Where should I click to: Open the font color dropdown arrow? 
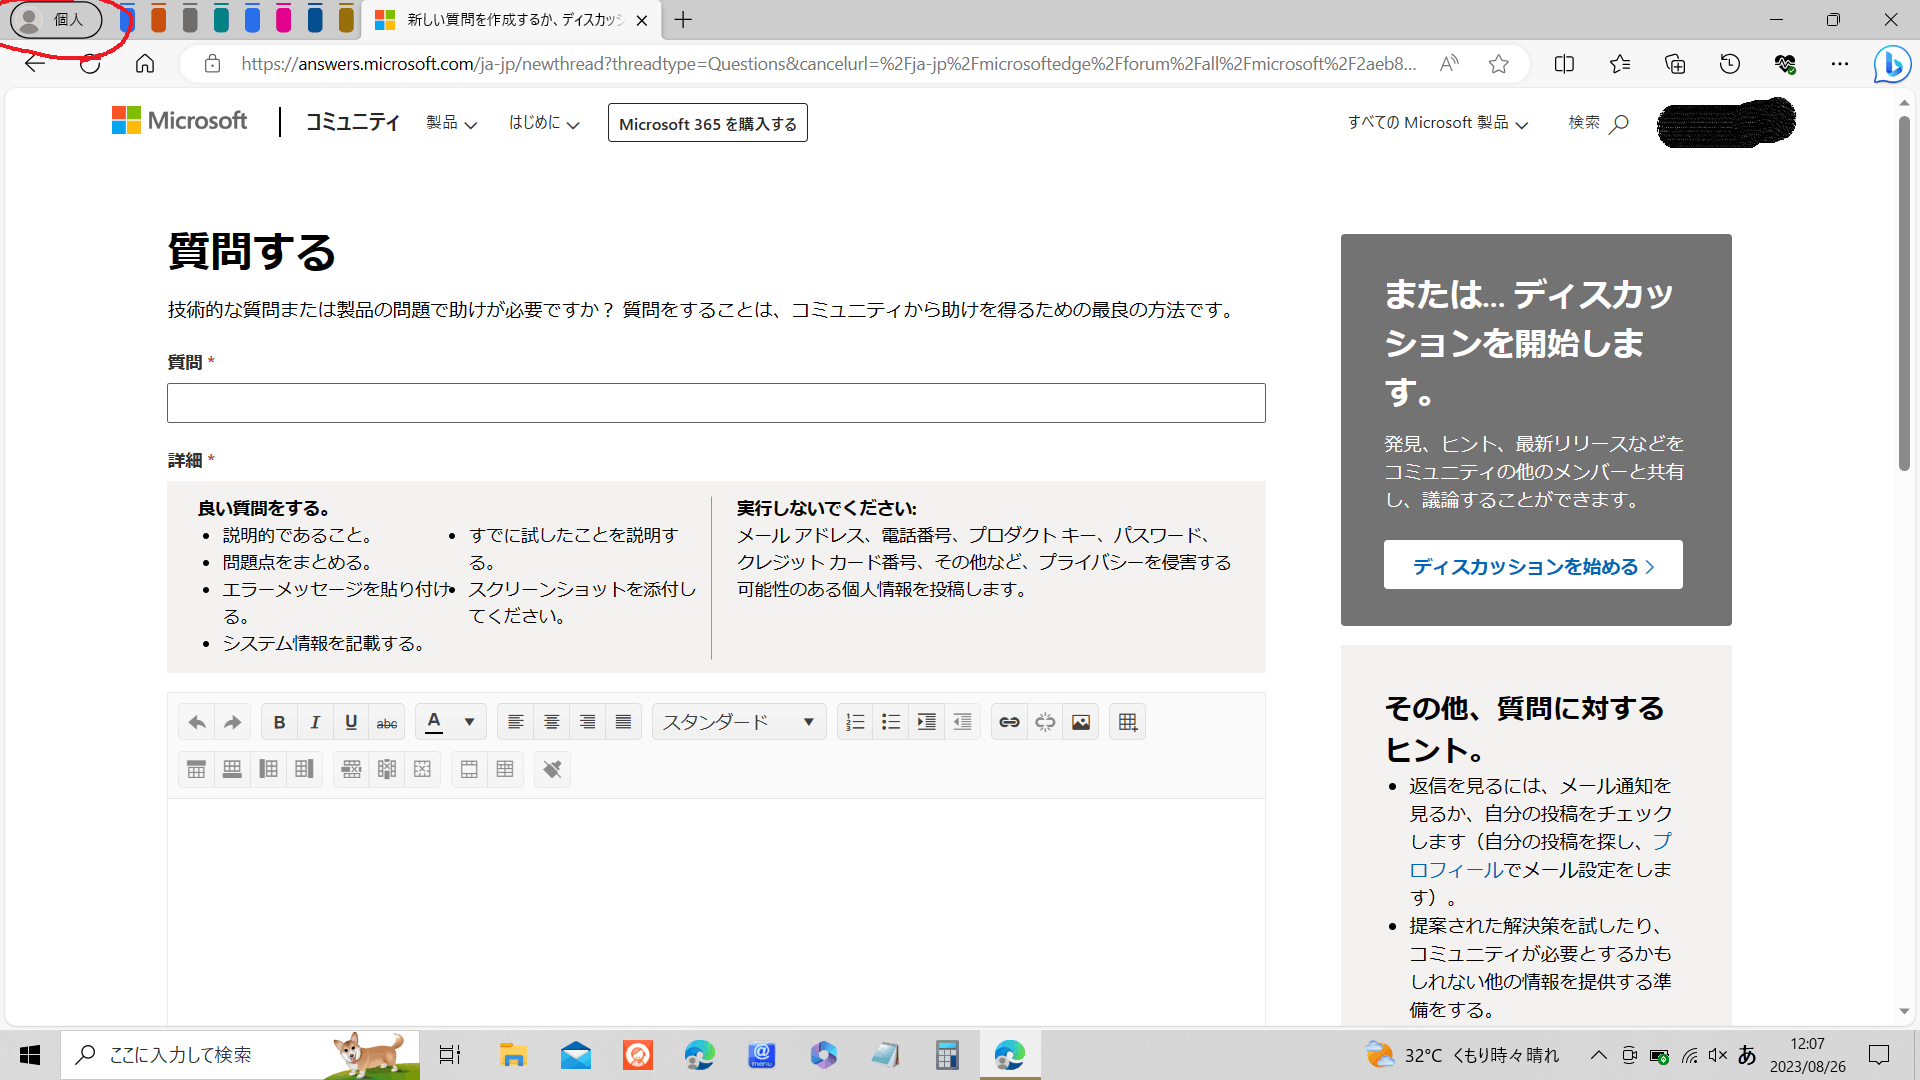(467, 721)
